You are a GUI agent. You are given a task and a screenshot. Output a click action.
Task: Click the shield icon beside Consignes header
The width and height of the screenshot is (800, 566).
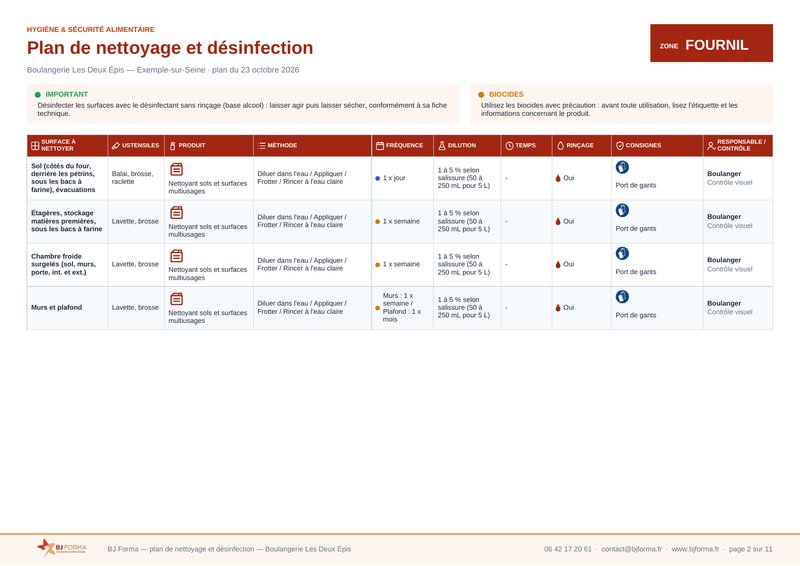click(620, 145)
